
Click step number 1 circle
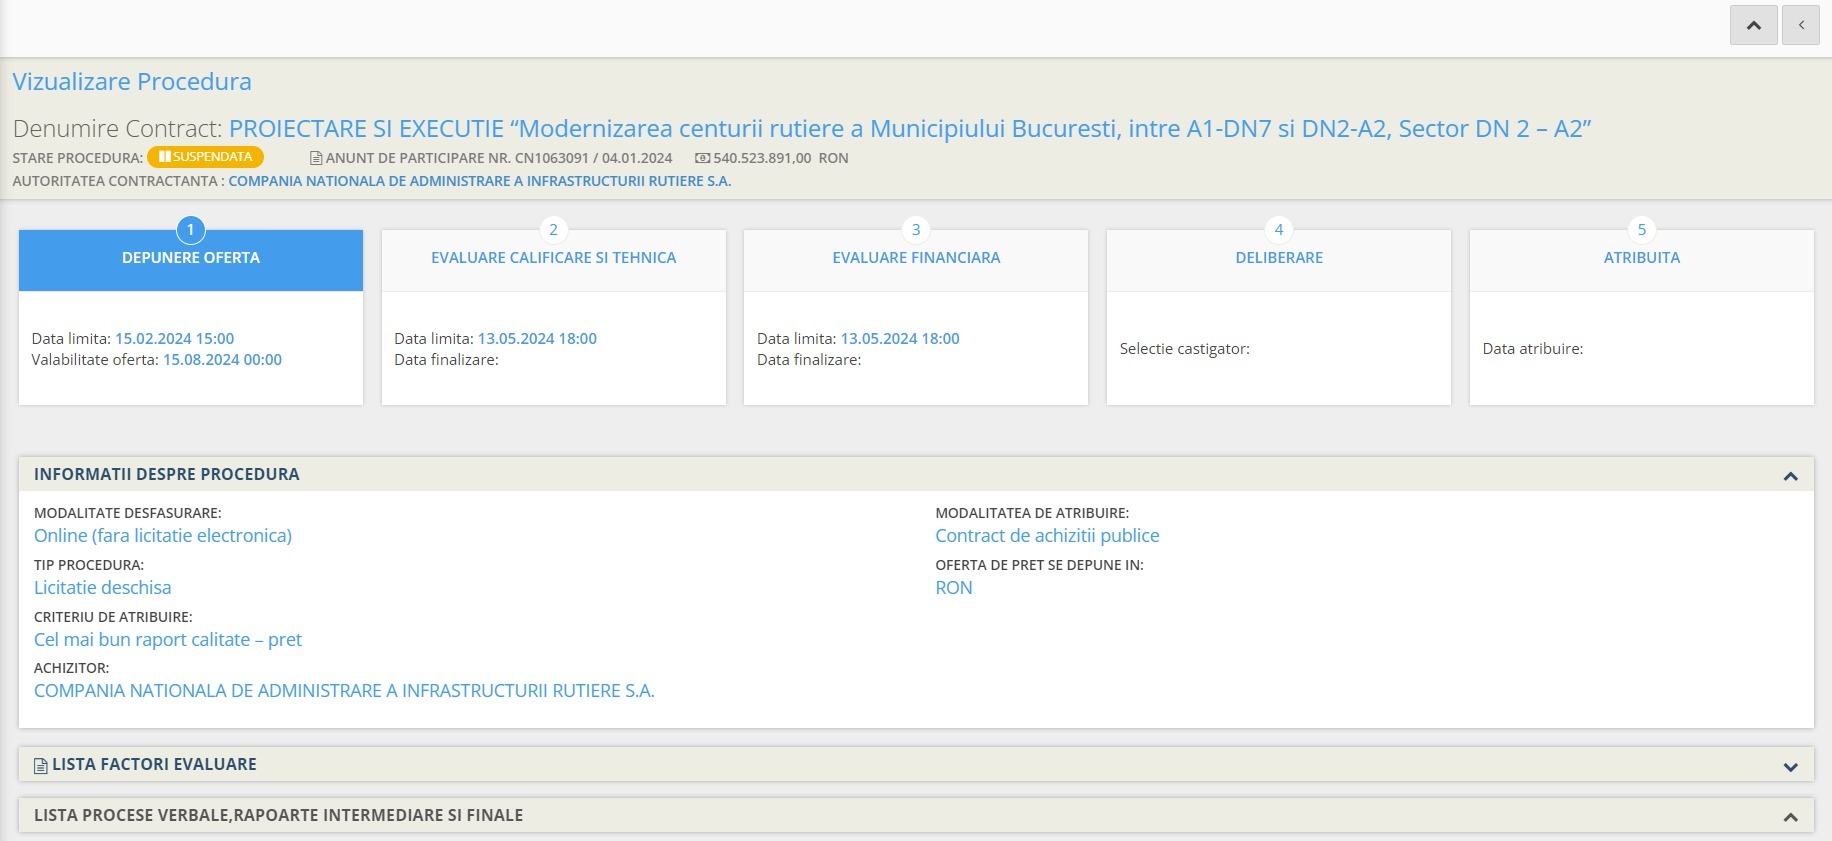(x=191, y=230)
